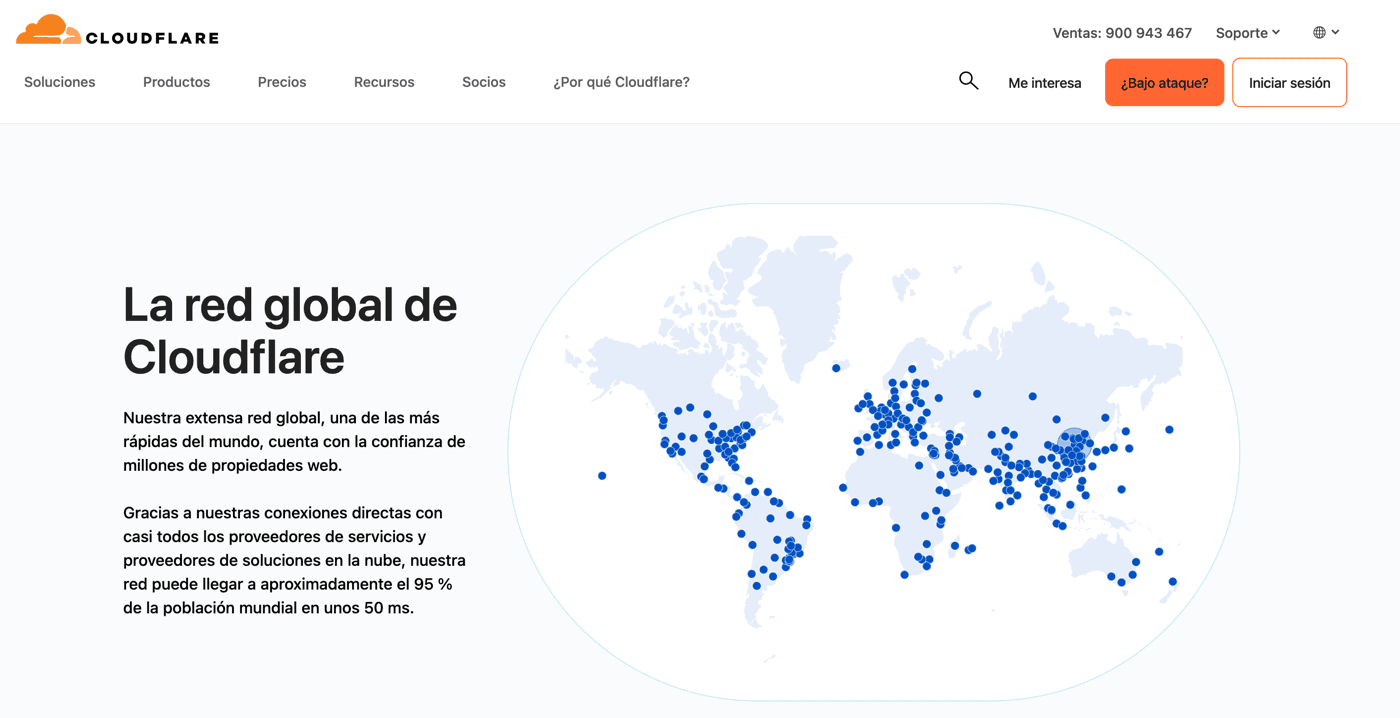The image size is (1400, 718).
Task: Open the Socios menu
Action: click(x=484, y=82)
